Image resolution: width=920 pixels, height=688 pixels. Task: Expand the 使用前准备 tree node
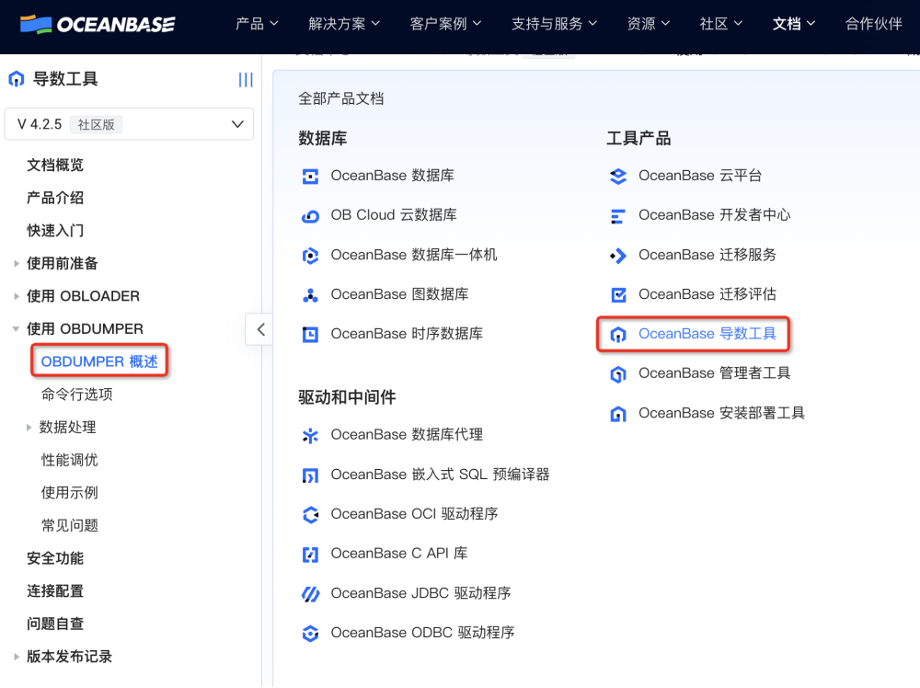pyautogui.click(x=16, y=264)
